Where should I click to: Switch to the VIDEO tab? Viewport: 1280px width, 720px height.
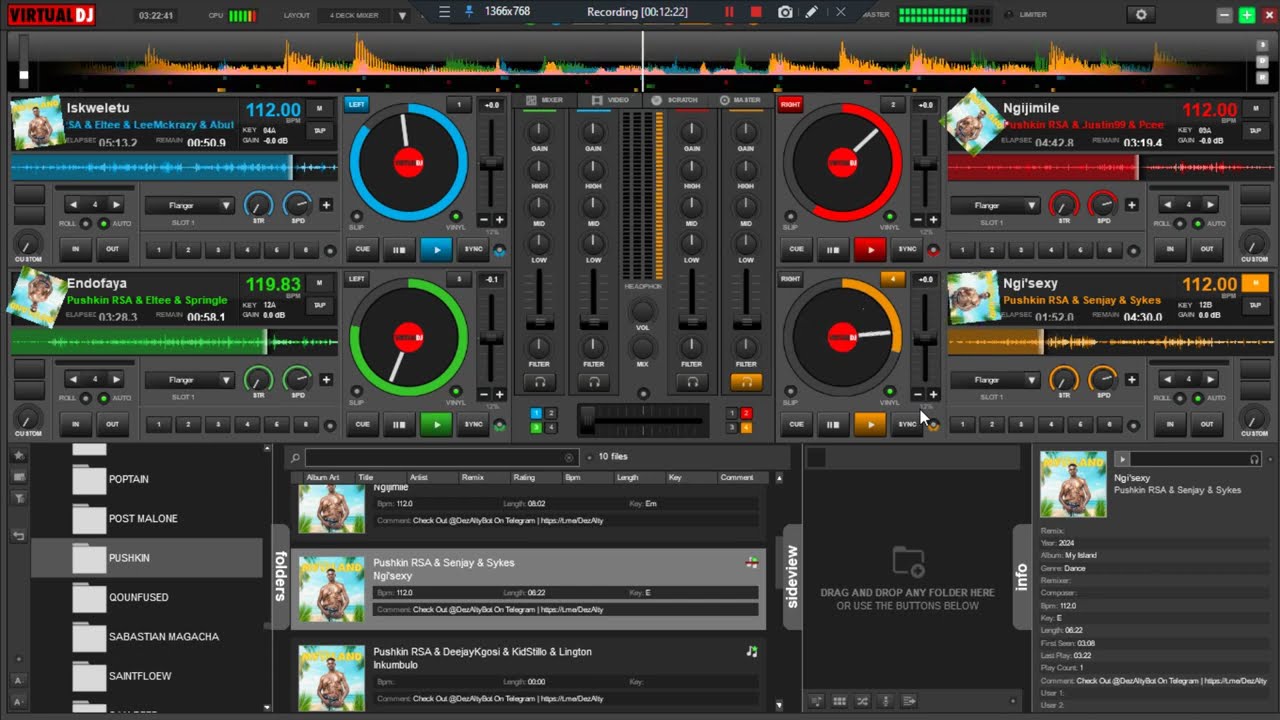(610, 100)
